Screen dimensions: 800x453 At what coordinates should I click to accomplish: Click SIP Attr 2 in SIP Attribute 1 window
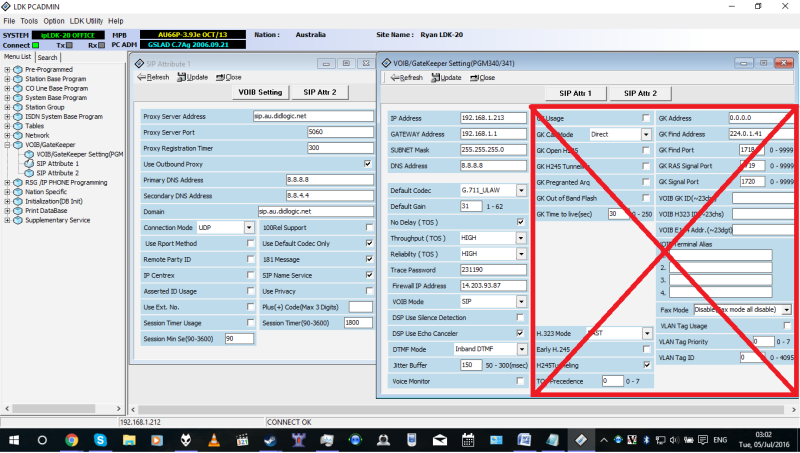click(x=320, y=92)
